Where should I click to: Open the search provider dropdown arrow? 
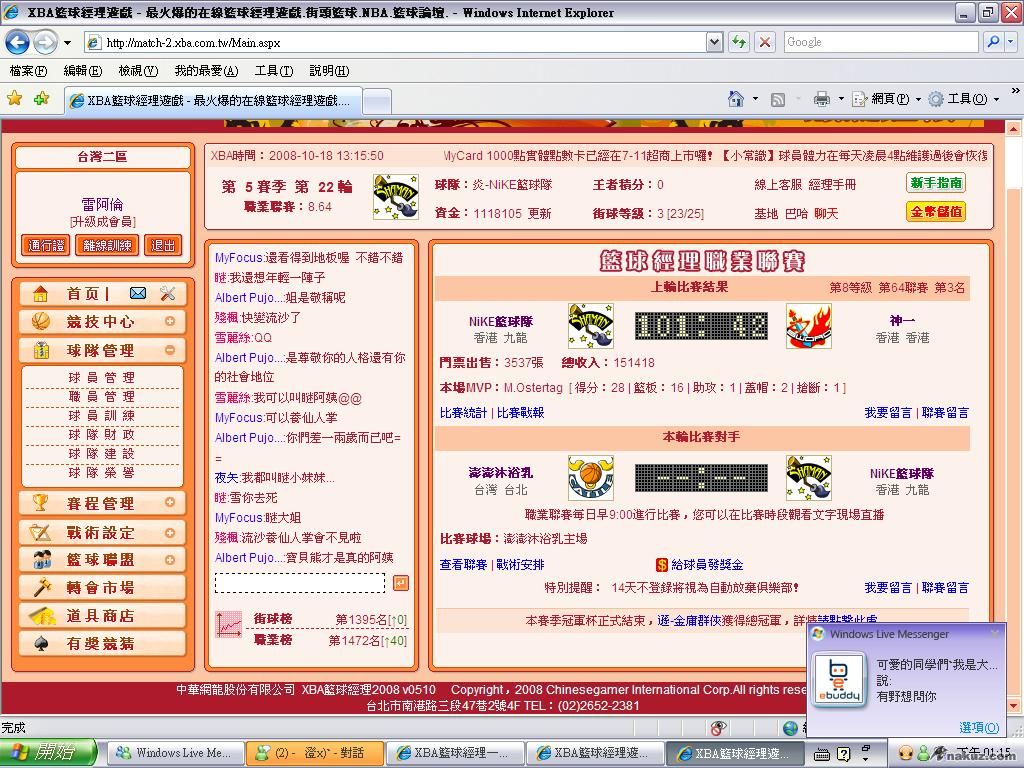[x=1010, y=42]
